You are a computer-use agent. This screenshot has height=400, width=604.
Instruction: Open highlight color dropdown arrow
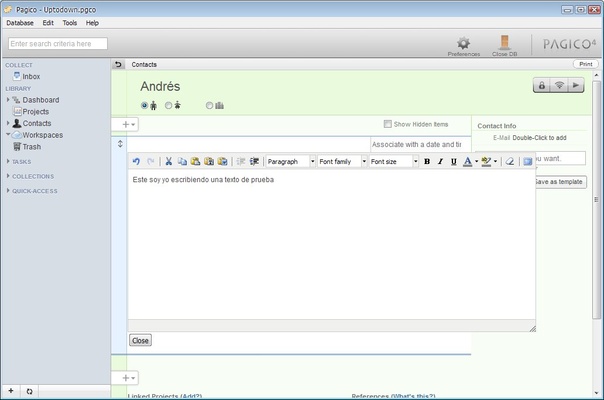click(x=495, y=161)
